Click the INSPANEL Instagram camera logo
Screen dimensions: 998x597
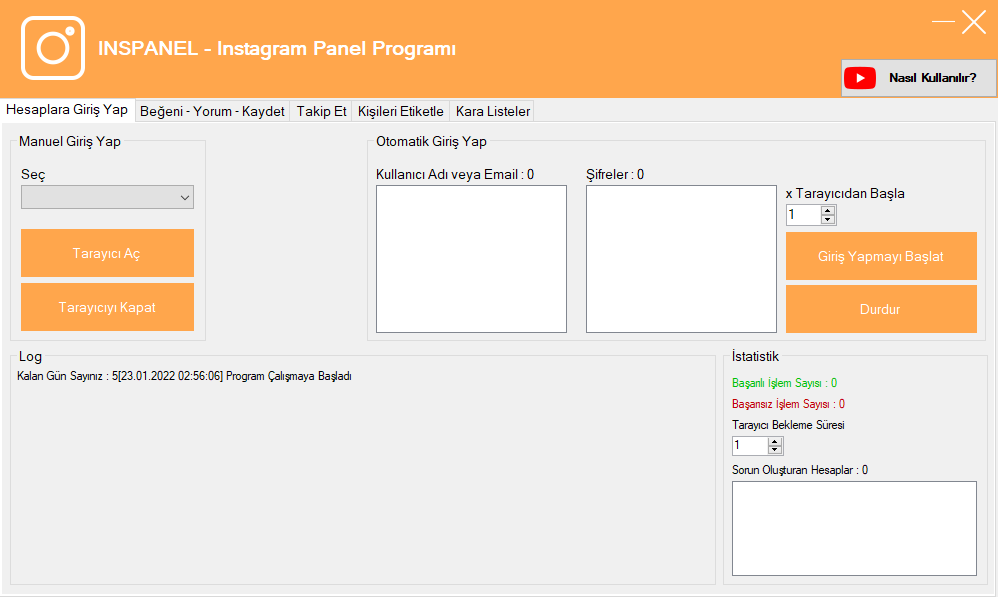click(x=53, y=48)
